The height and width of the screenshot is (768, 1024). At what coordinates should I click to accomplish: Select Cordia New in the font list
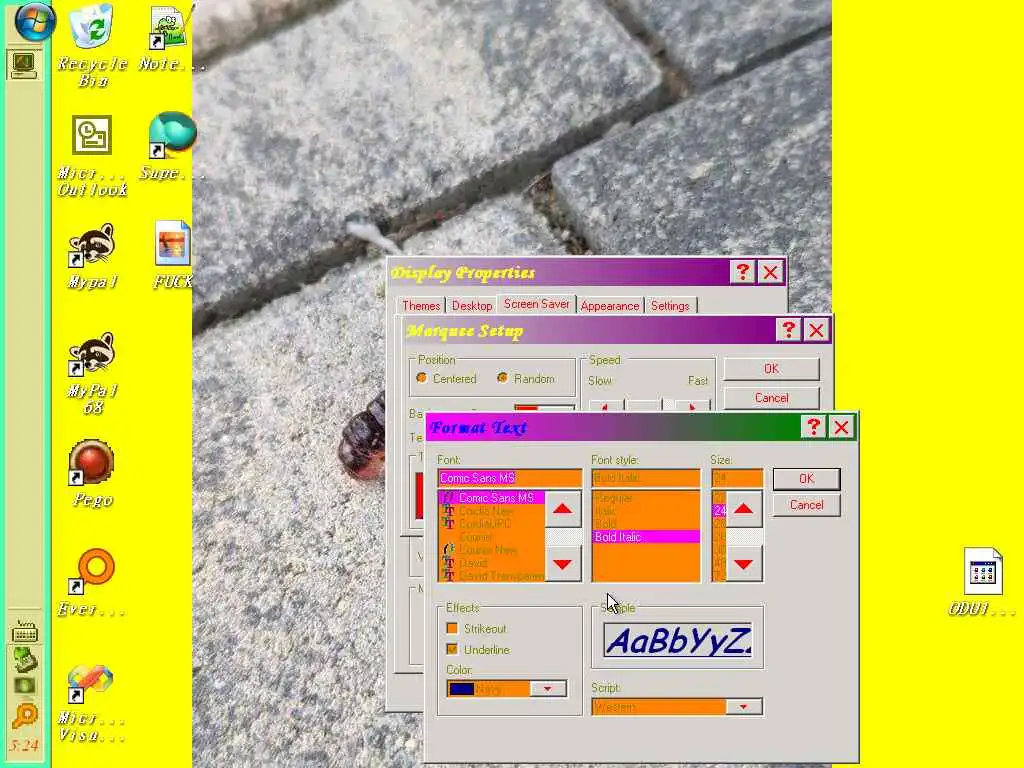[491, 511]
